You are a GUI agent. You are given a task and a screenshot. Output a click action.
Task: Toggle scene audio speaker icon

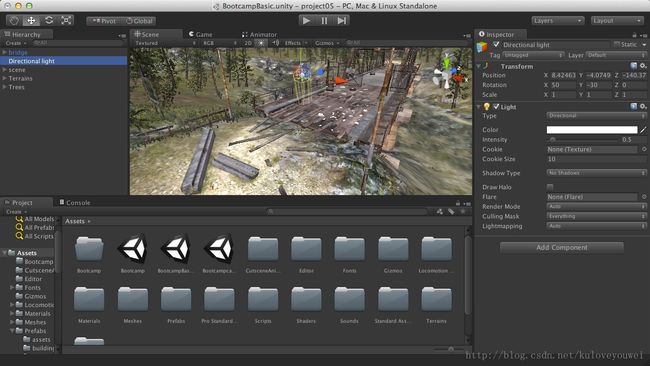point(275,43)
